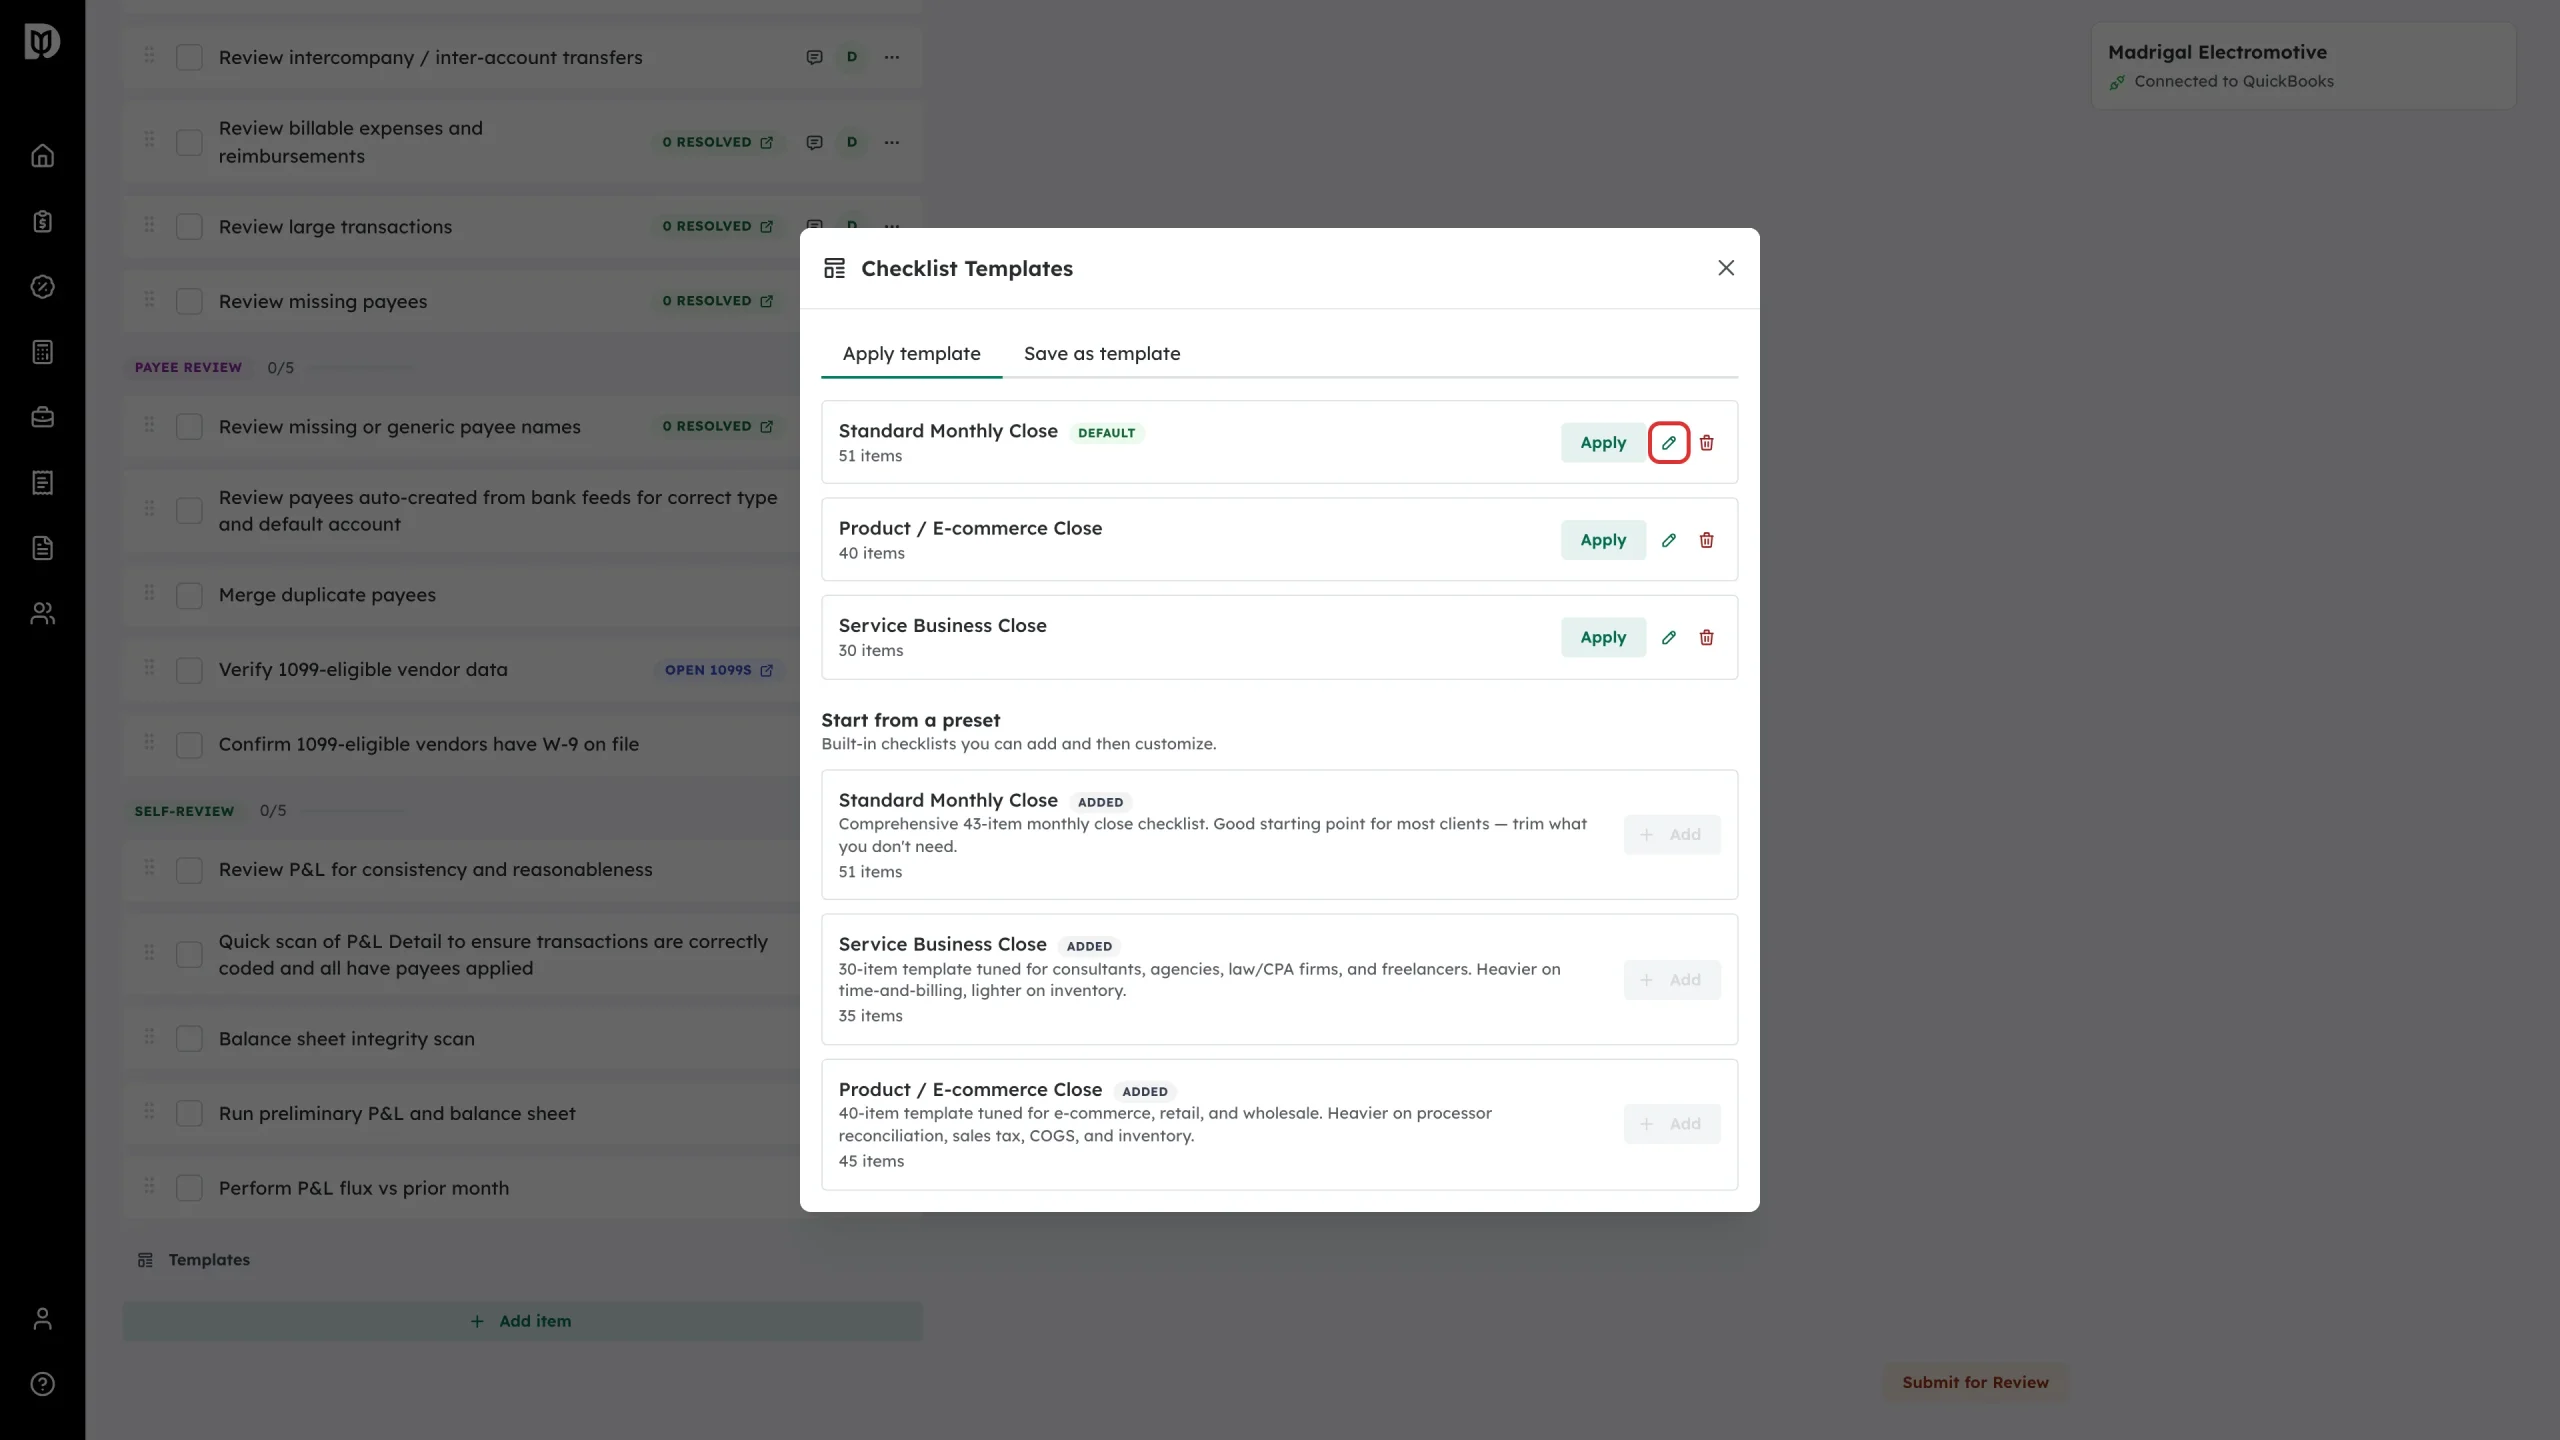Switch to Save as template tab
This screenshot has height=1440, width=2560.
click(x=1102, y=353)
